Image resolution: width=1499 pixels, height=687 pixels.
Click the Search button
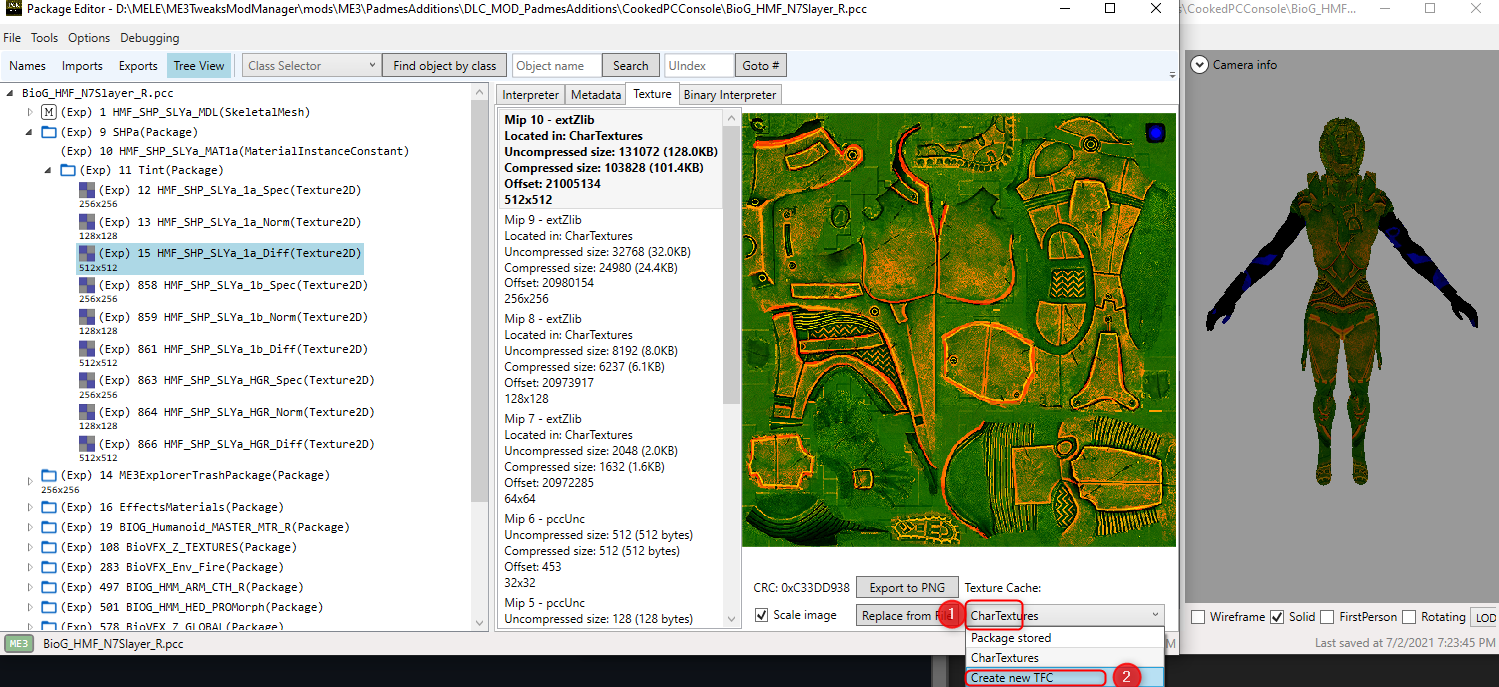point(631,66)
